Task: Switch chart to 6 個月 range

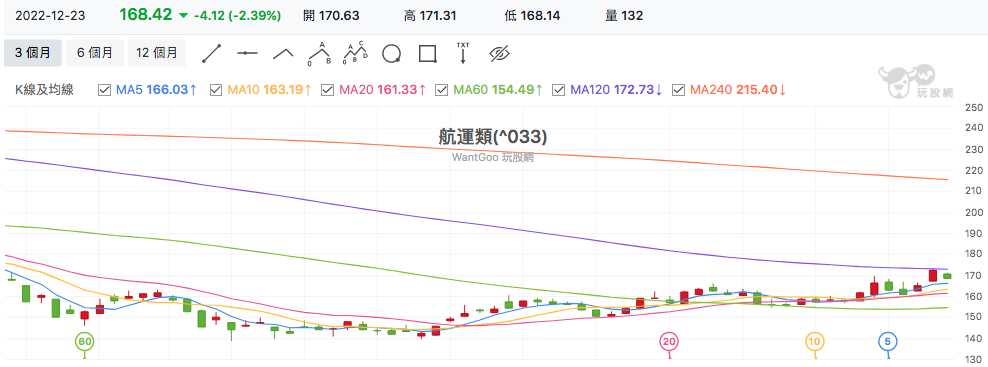Action: pyautogui.click(x=95, y=53)
